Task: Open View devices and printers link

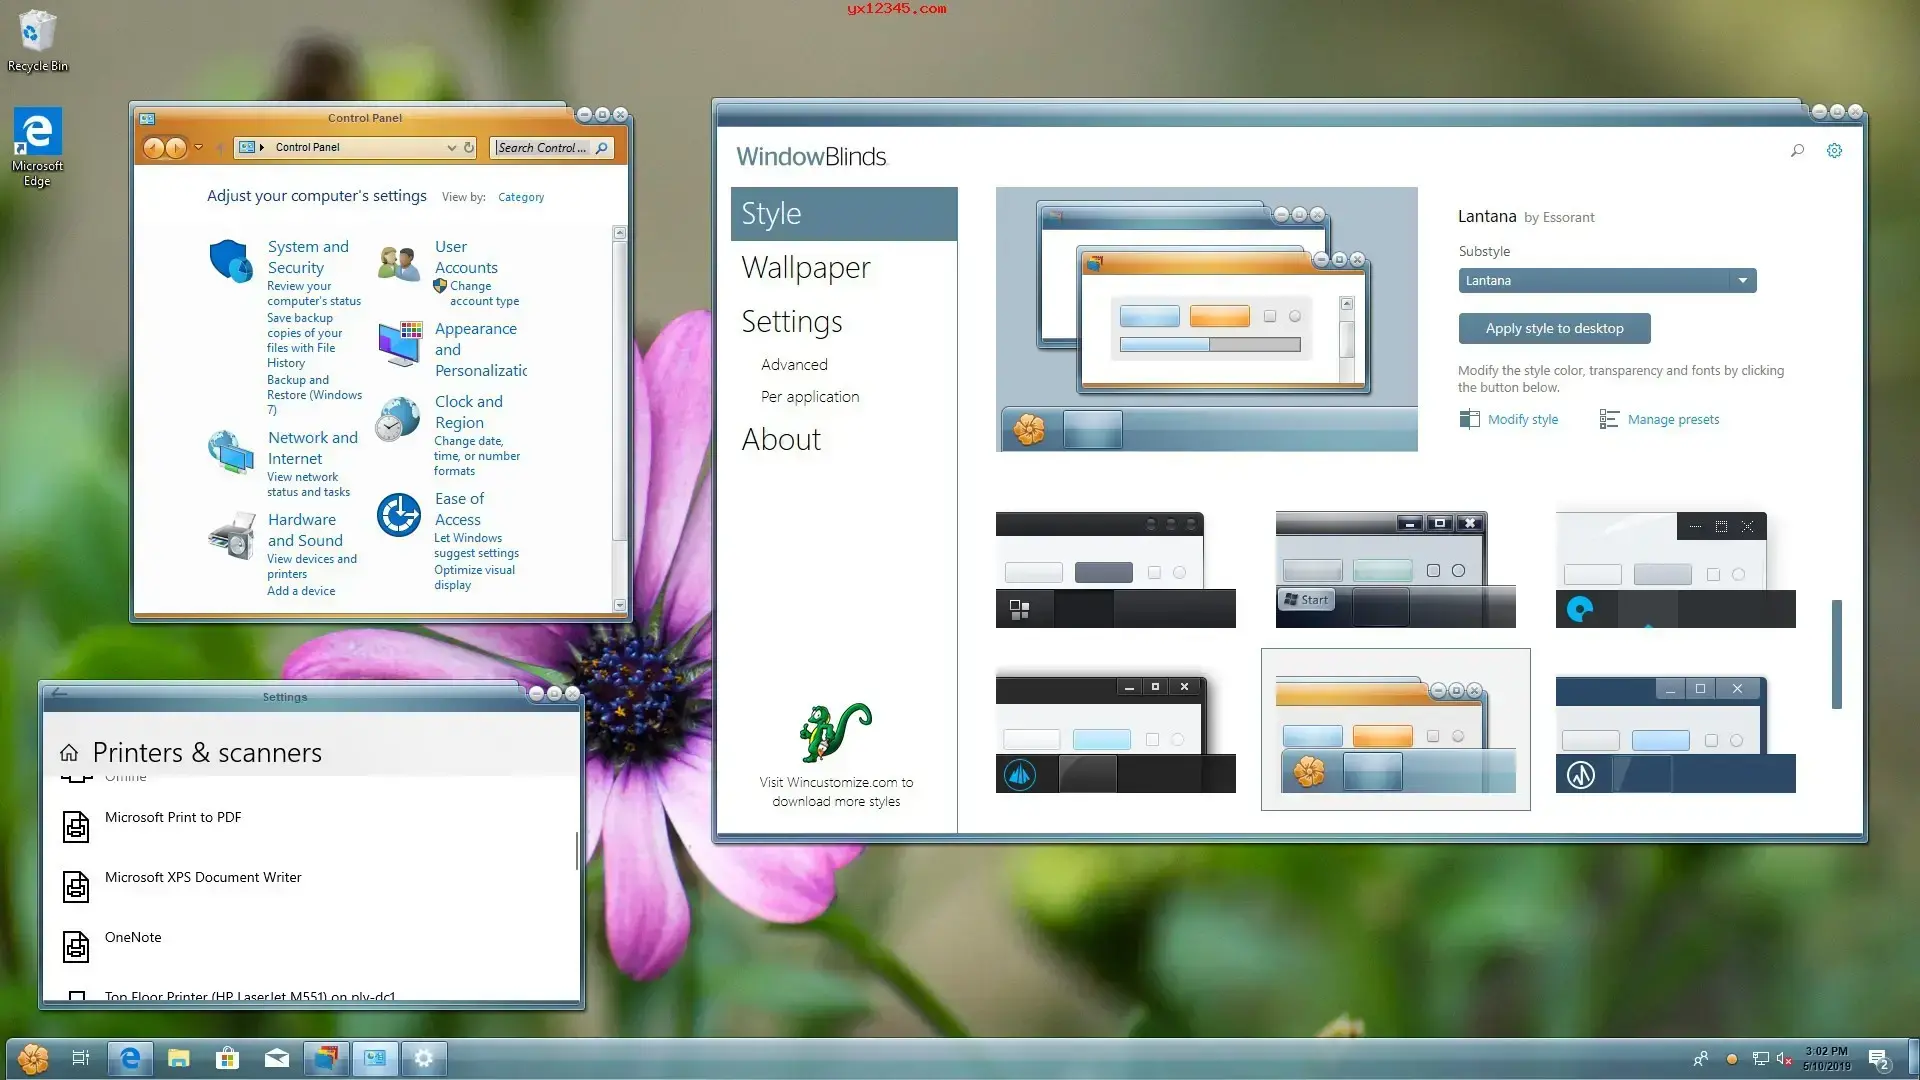Action: (311, 567)
